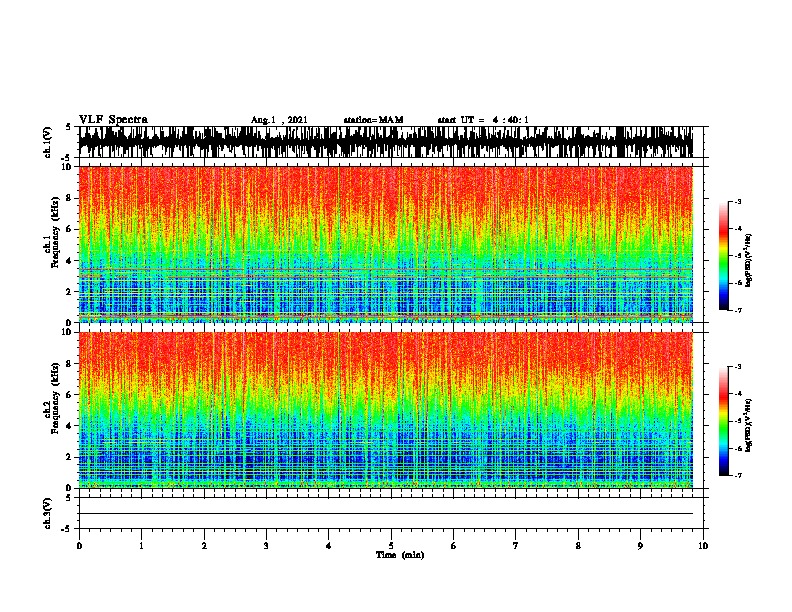Image resolution: width=792 pixels, height=612 pixels.
Task: Click the ch.2 spectrogram panel
Action: (x=386, y=410)
